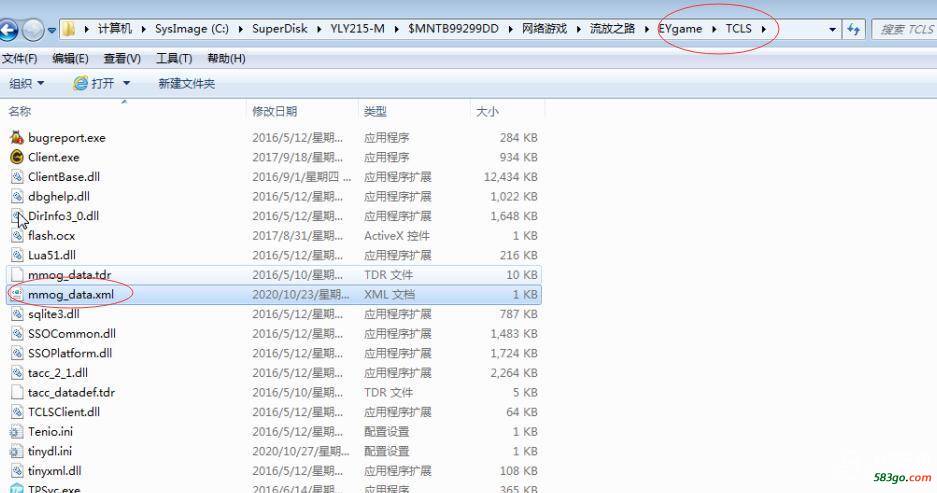The image size is (937, 493).
Task: Click the refresh button beside address bar
Action: point(853,29)
